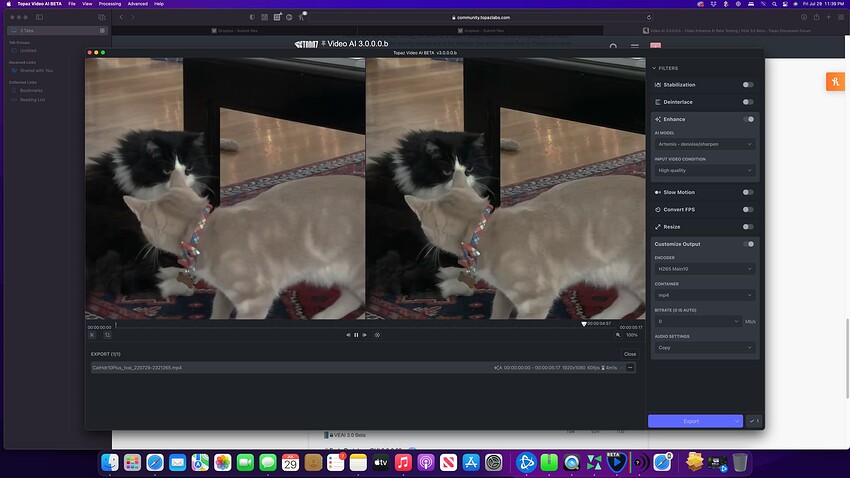This screenshot has width=850, height=478.
Task: Open Music app from the dock
Action: pos(403,462)
